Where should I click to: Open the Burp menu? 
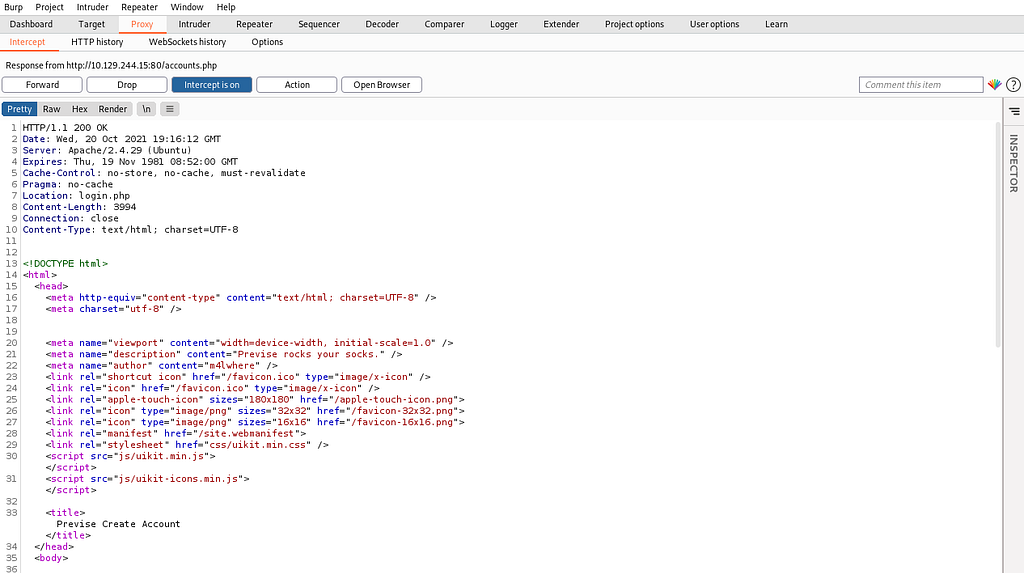[x=13, y=7]
